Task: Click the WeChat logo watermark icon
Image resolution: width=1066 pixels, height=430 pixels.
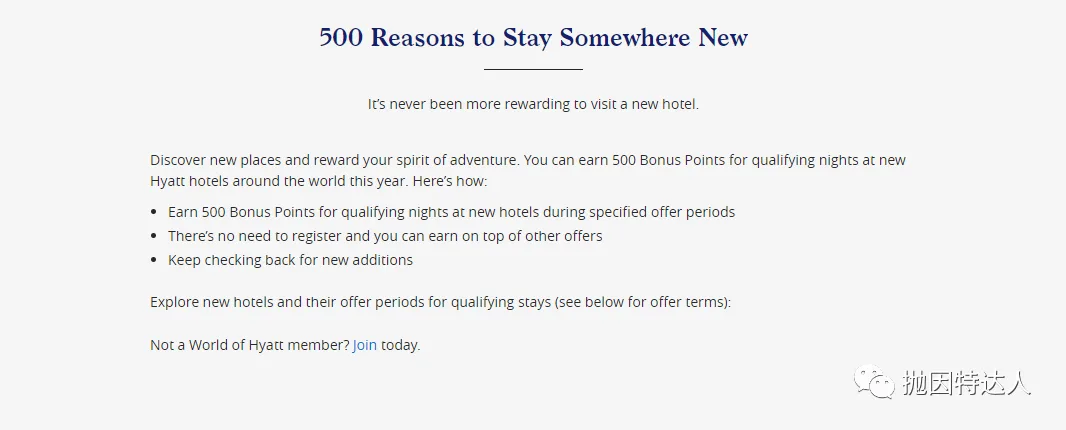Action: 874,382
